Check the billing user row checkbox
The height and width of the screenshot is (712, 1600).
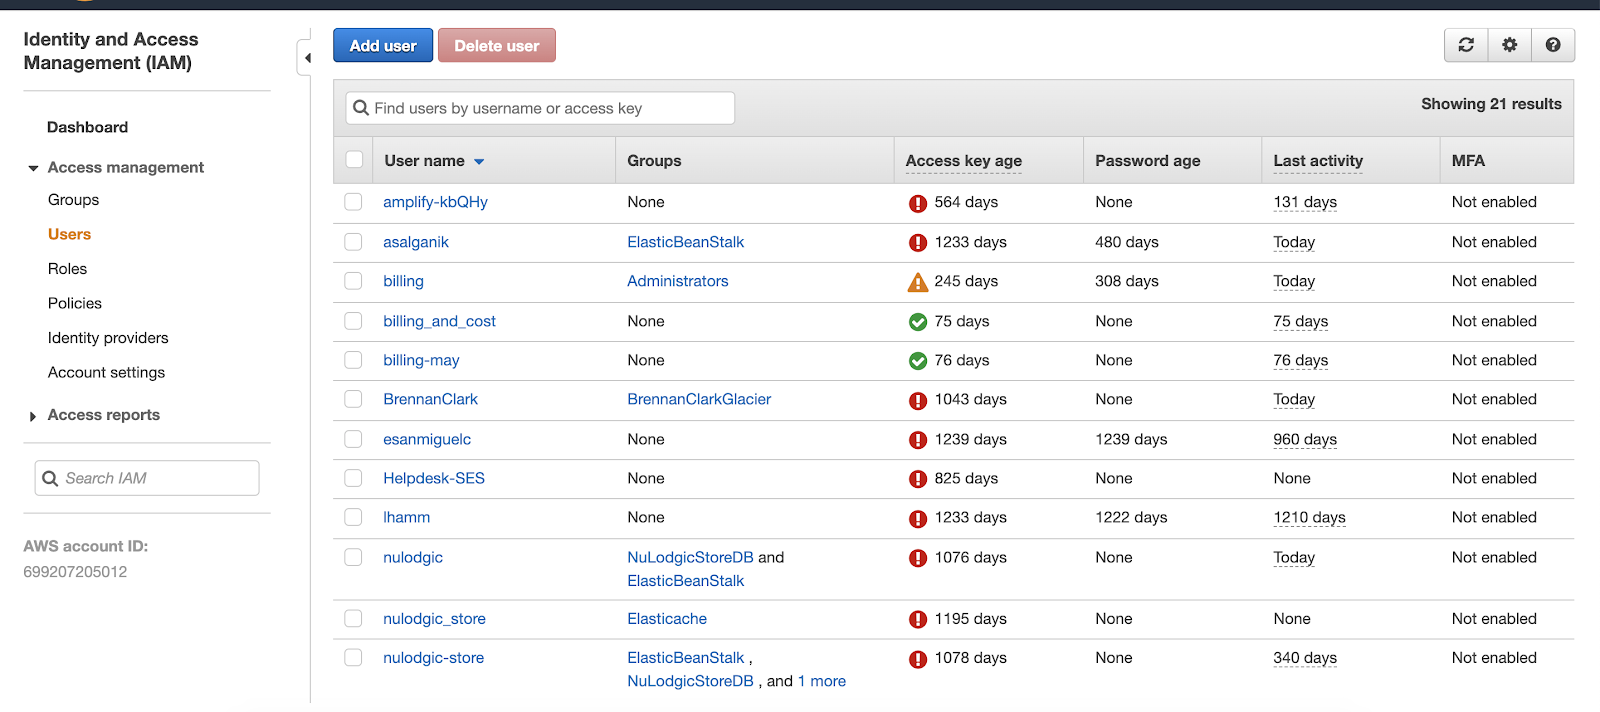pos(353,281)
